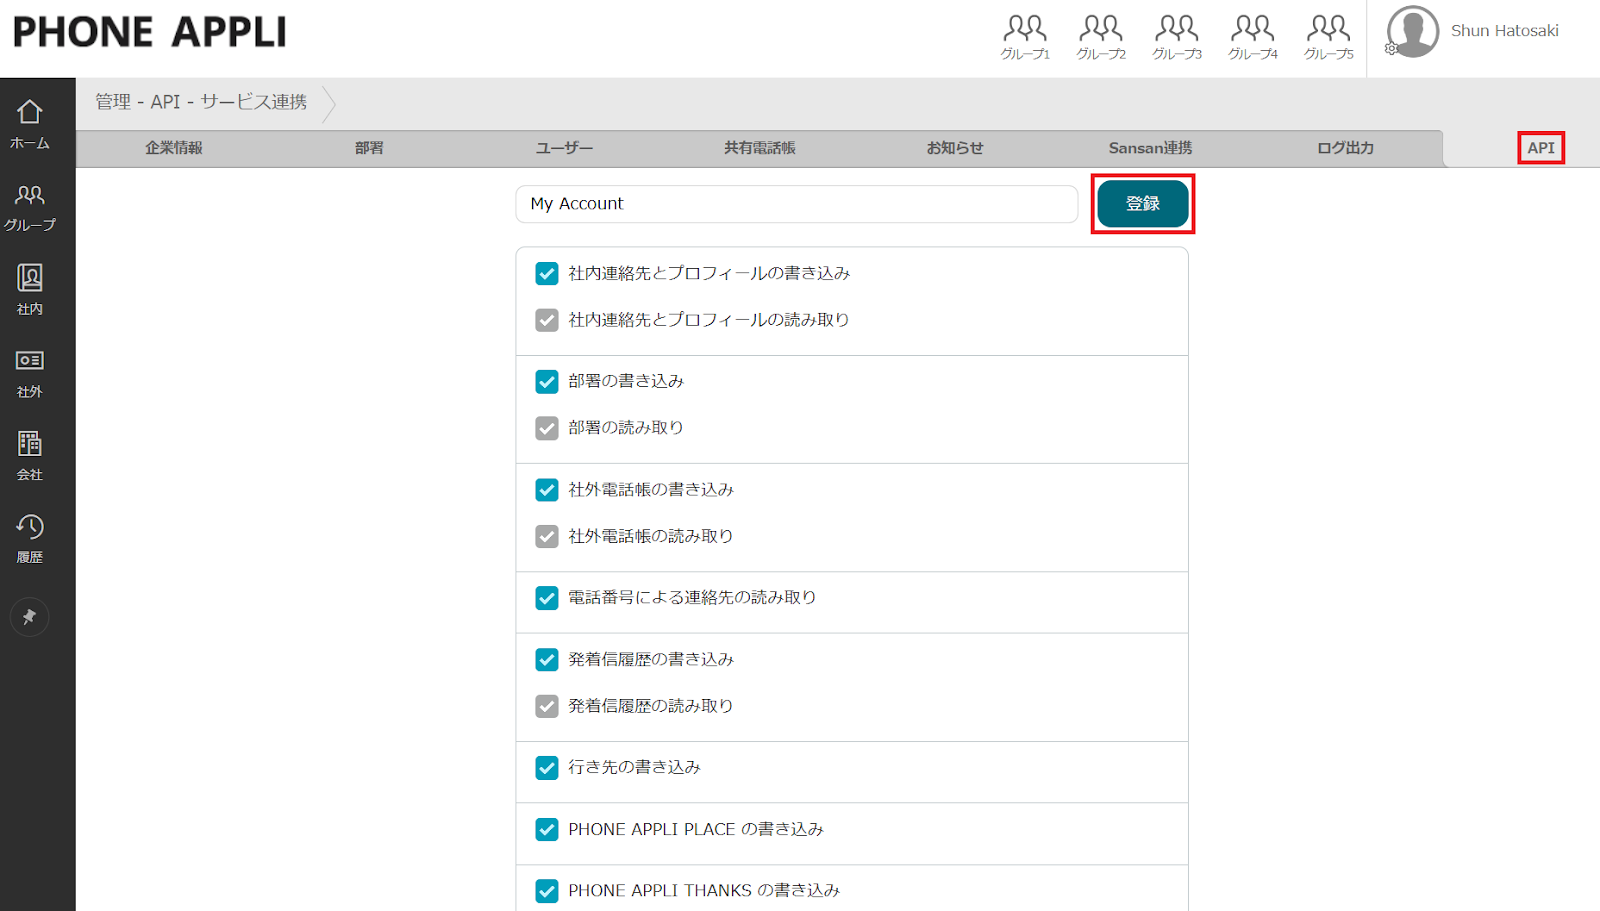Switch to the 部署 tab

[x=369, y=148]
